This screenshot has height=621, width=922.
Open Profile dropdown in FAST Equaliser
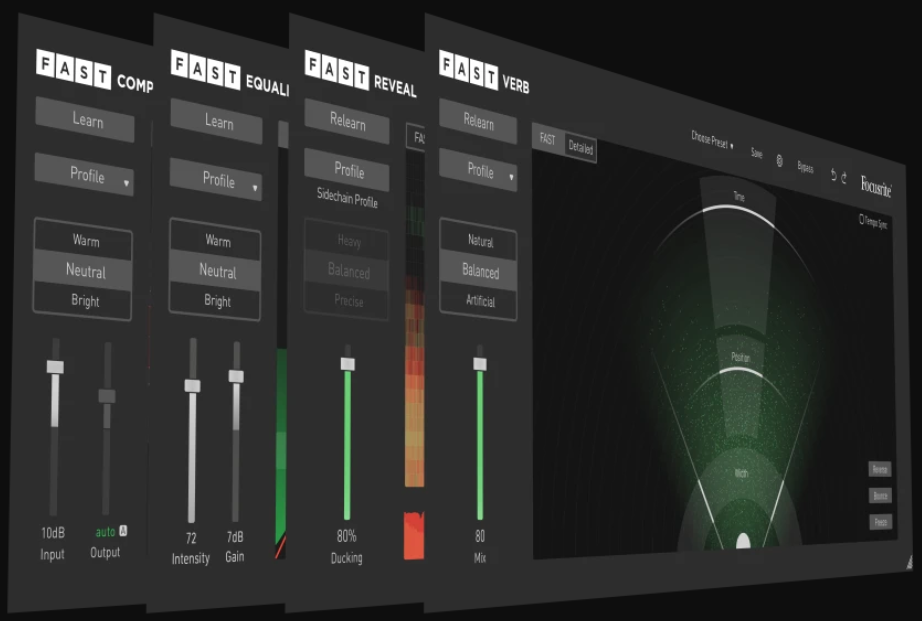pyautogui.click(x=216, y=179)
